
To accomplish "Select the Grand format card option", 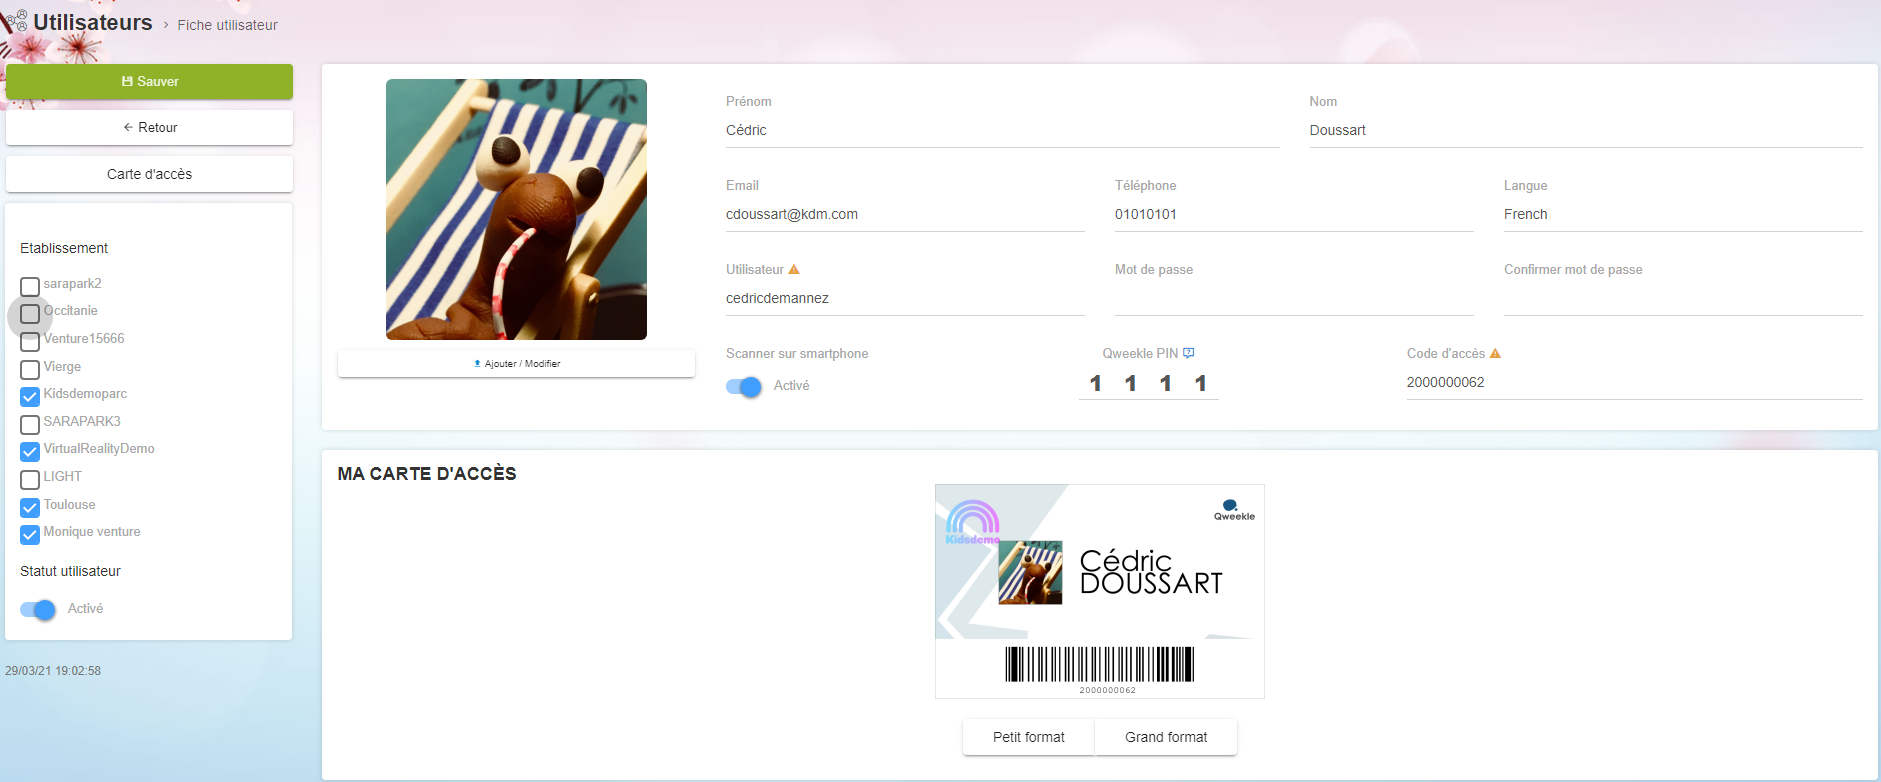I will coord(1165,737).
